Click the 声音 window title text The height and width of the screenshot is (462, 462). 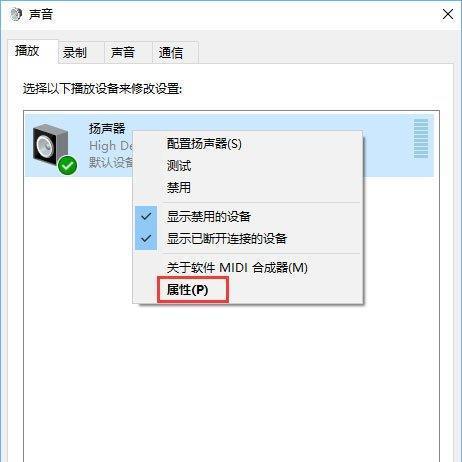(x=41, y=14)
